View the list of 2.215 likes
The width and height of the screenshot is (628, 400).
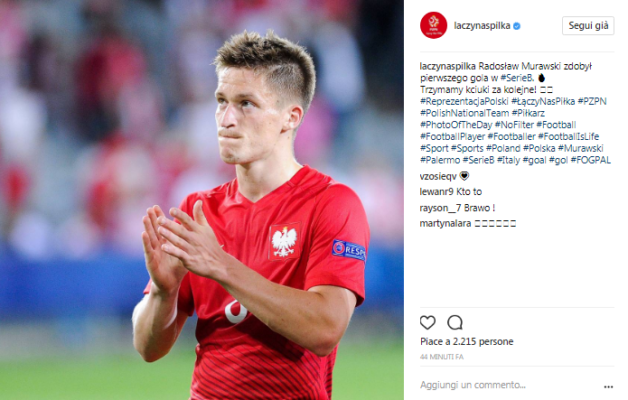[467, 342]
